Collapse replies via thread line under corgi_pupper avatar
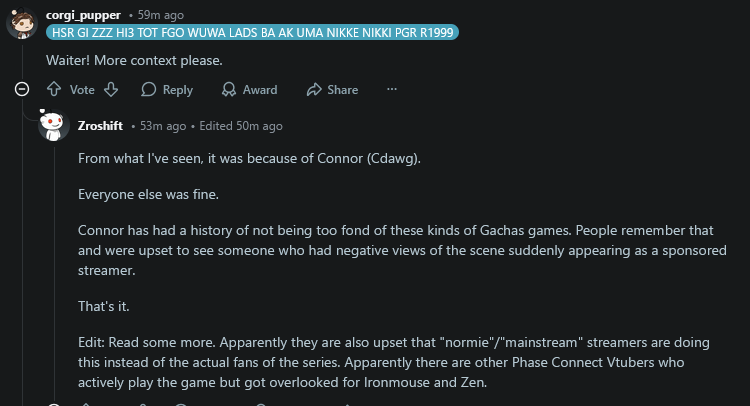Screen dimensions: 750x406 22,62
